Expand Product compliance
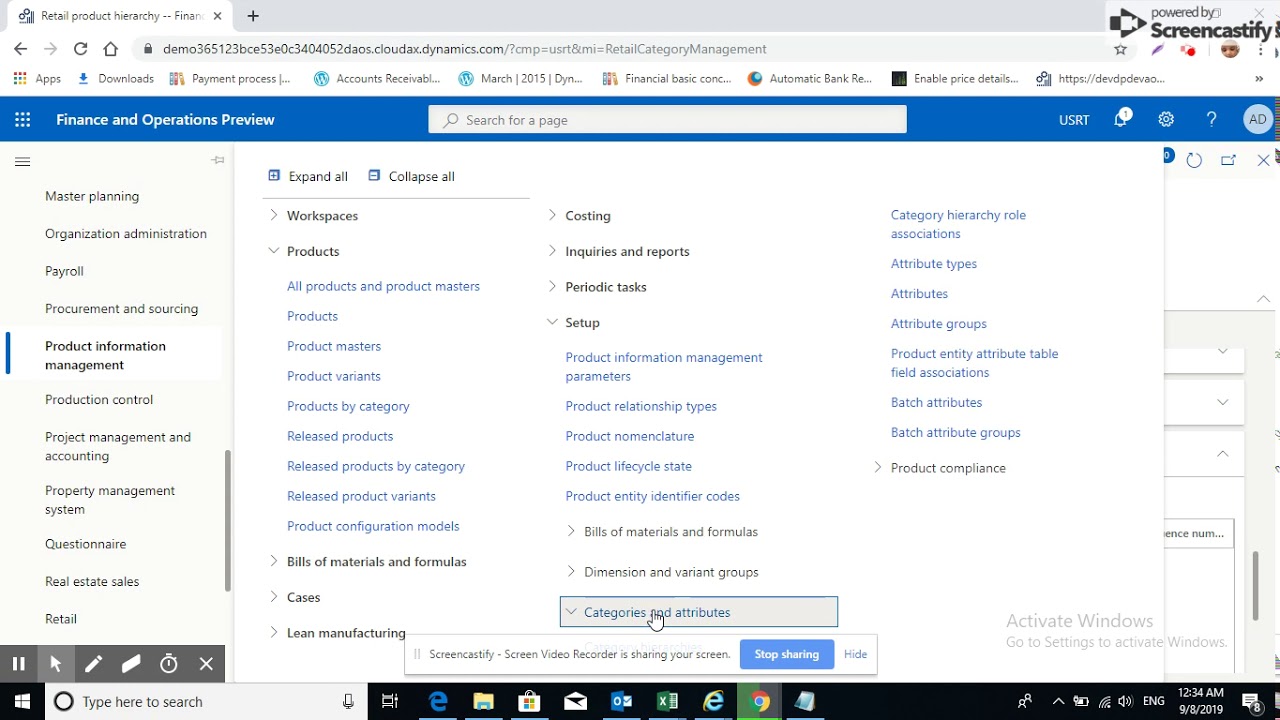This screenshot has width=1280, height=720. click(877, 467)
